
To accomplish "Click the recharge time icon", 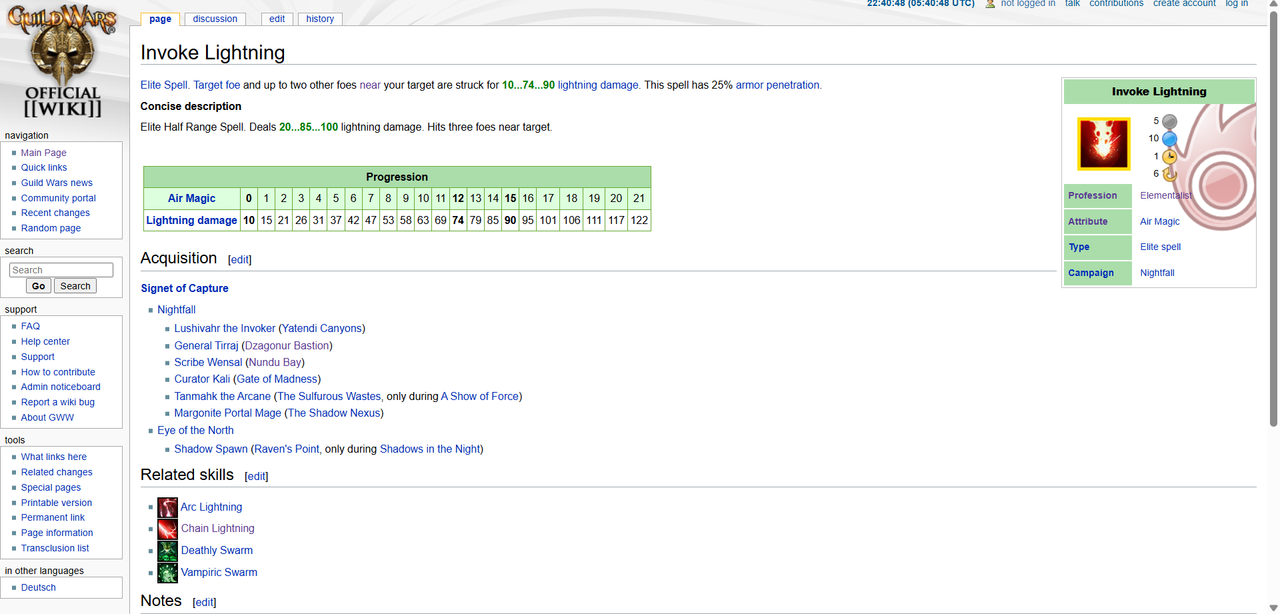I will [x=1169, y=173].
